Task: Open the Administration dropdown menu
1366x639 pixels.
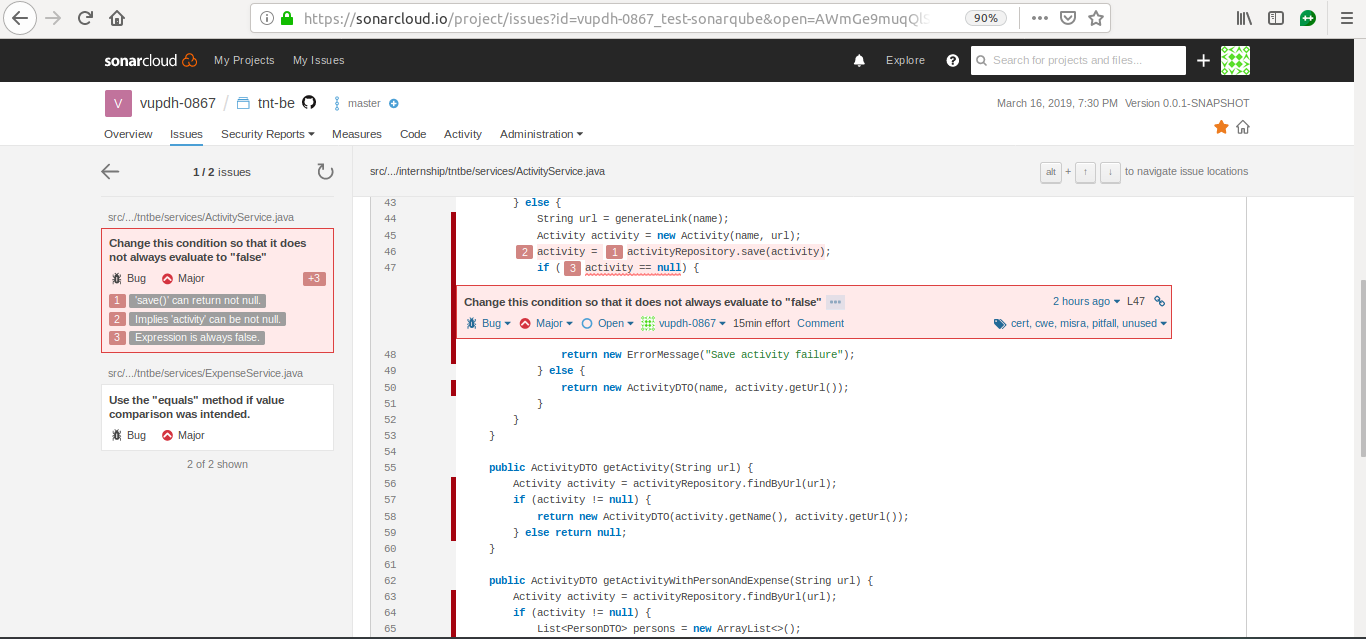Action: 541,134
